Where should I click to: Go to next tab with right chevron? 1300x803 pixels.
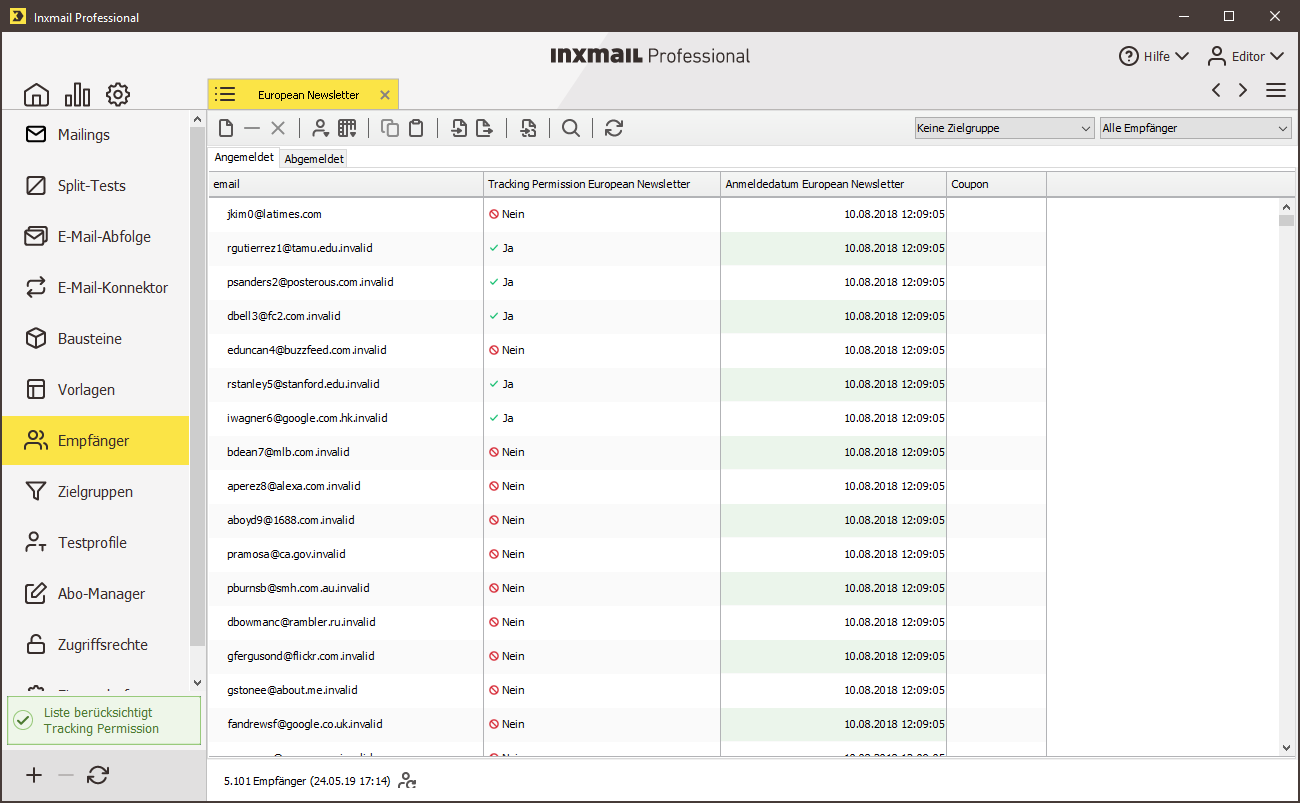click(x=1243, y=90)
